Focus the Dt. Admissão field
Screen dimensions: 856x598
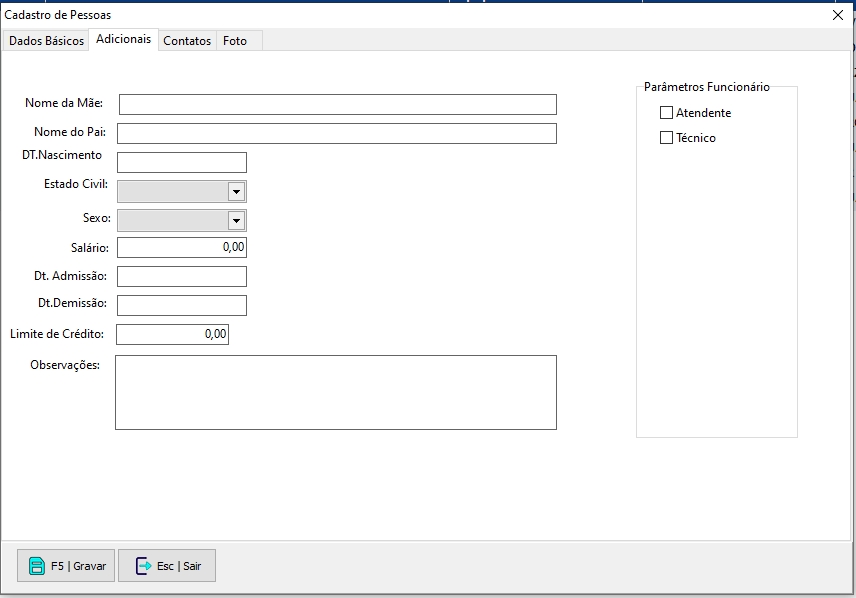pos(181,276)
